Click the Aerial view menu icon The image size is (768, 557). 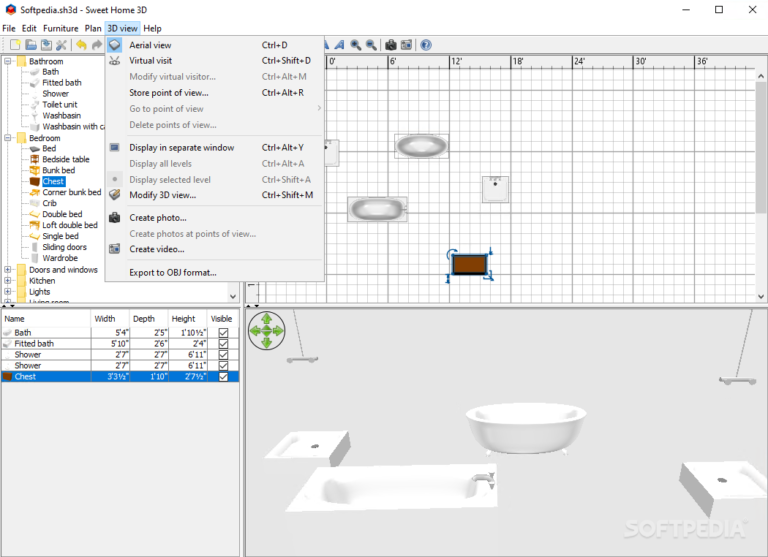(x=115, y=45)
